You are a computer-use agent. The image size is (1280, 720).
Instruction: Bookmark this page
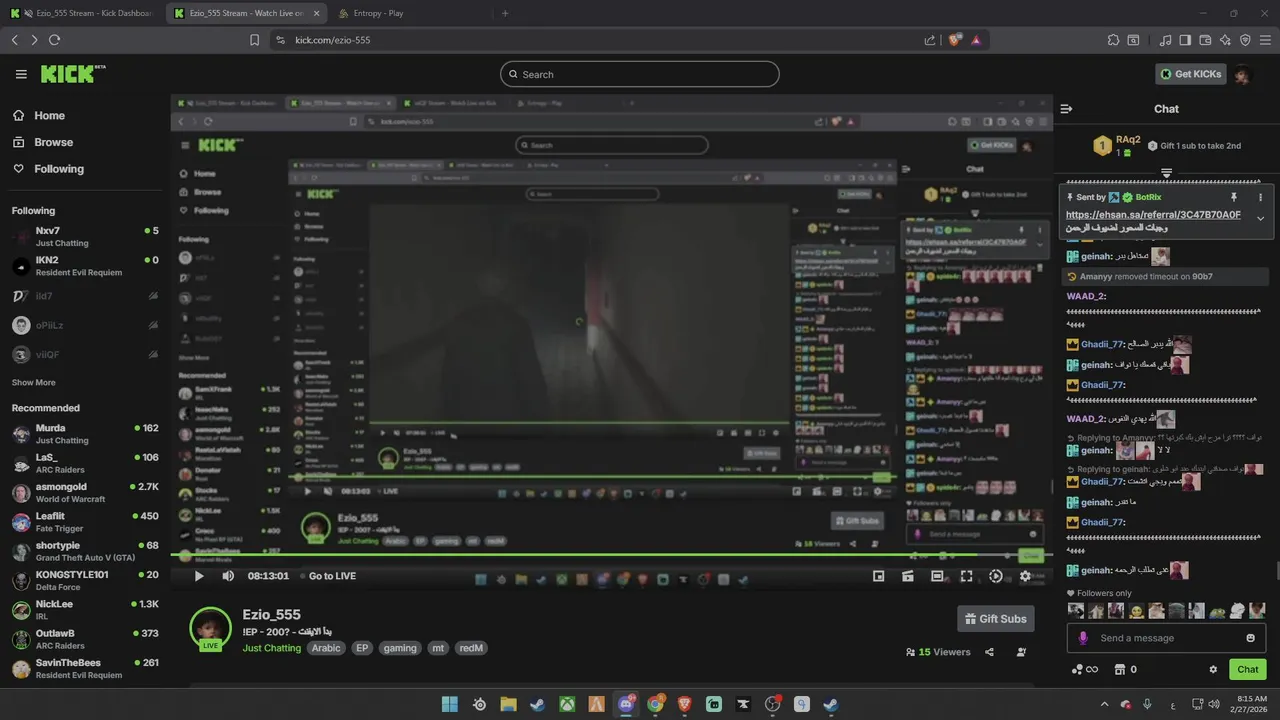[254, 40]
